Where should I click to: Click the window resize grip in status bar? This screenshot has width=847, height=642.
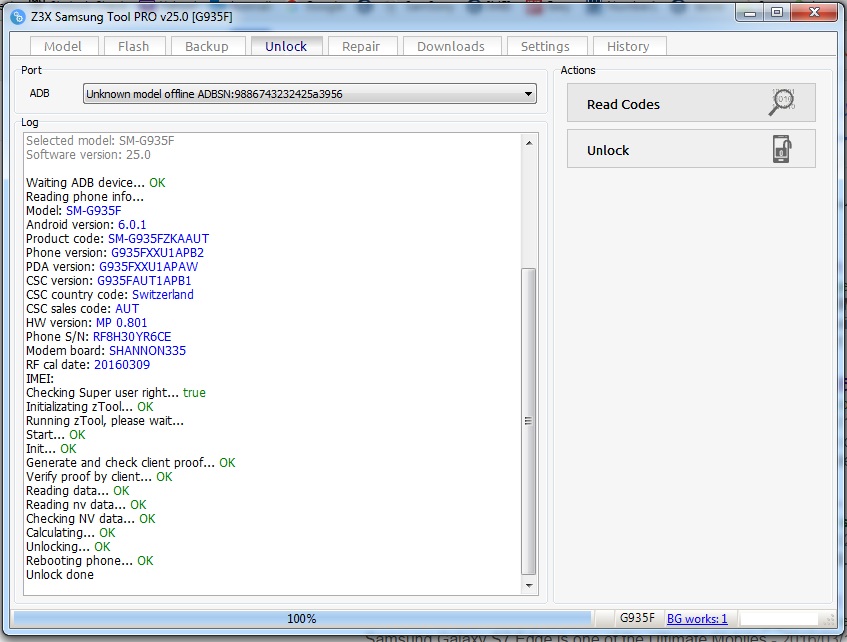[829, 620]
